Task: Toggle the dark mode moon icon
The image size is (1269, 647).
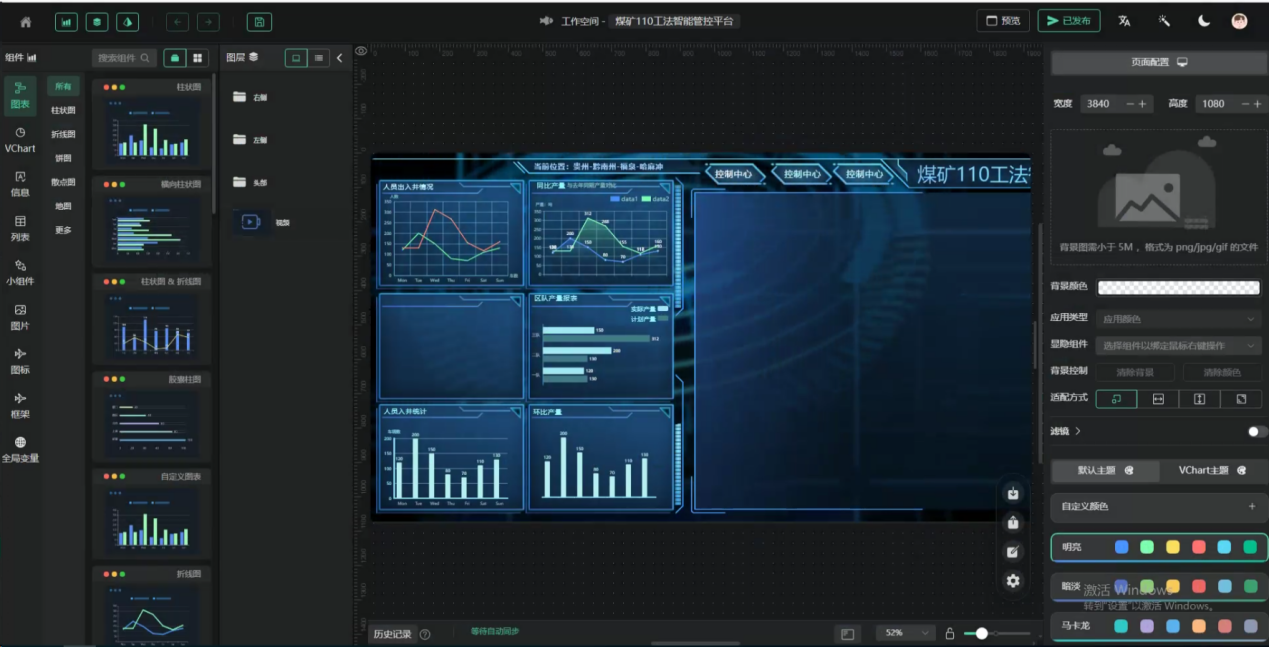Action: pos(1204,21)
